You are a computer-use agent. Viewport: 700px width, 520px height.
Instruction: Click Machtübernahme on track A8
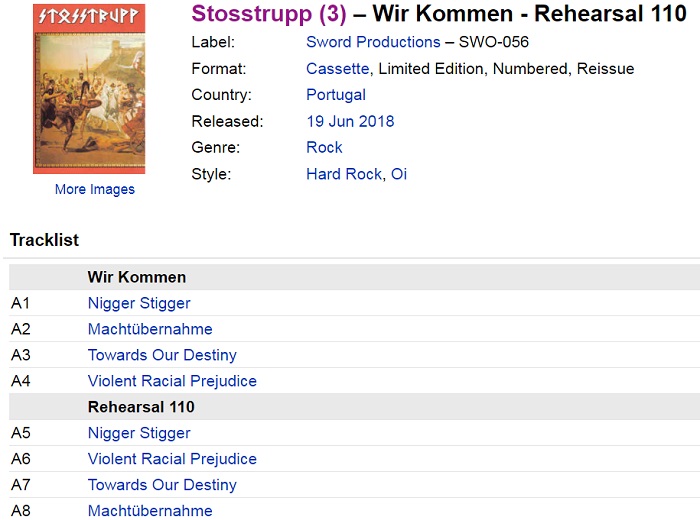(x=150, y=511)
